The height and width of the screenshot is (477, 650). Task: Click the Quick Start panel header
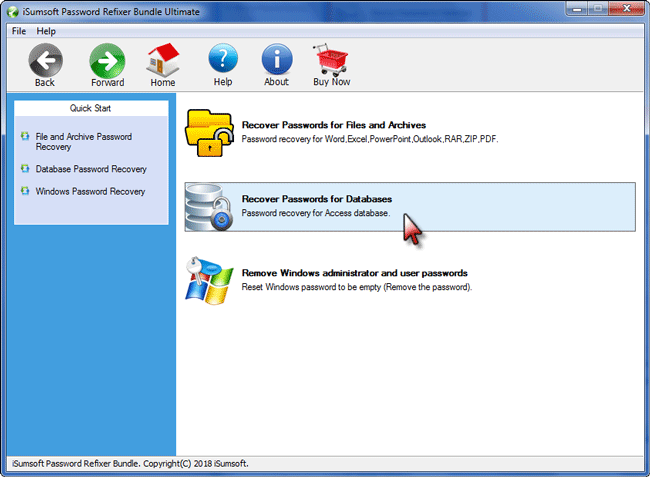[x=91, y=108]
